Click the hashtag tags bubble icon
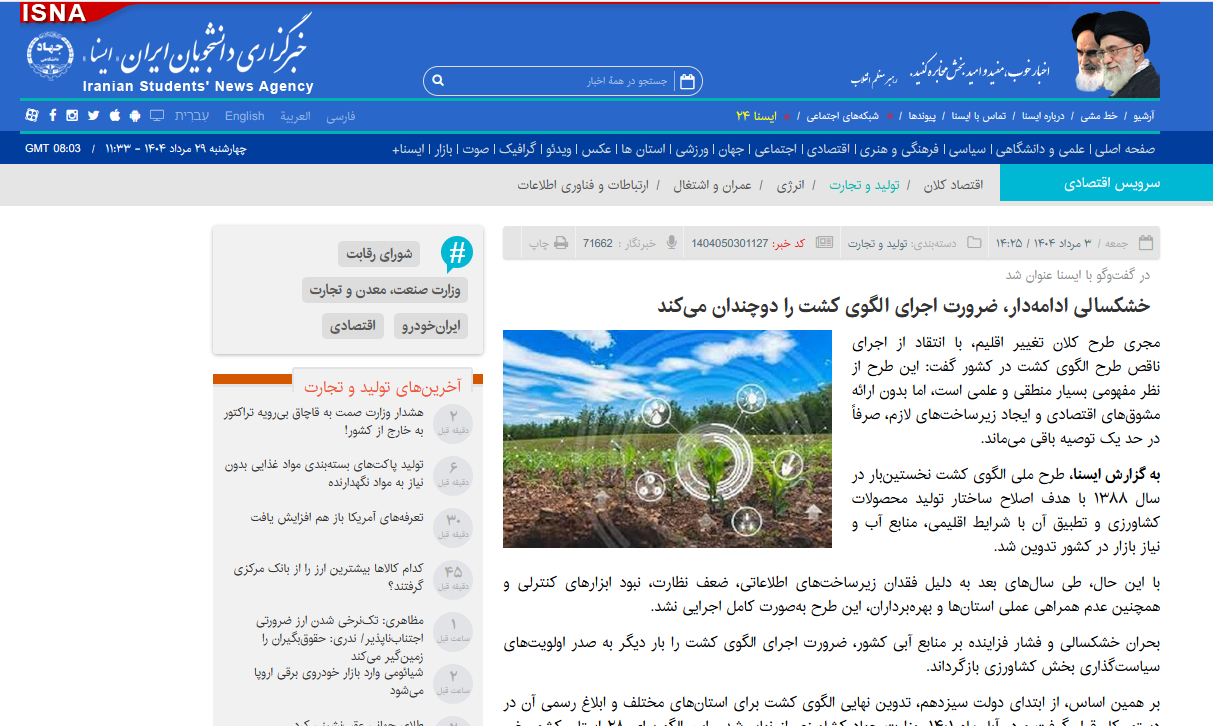Screen dimensions: 1213x726 click(x=457, y=254)
